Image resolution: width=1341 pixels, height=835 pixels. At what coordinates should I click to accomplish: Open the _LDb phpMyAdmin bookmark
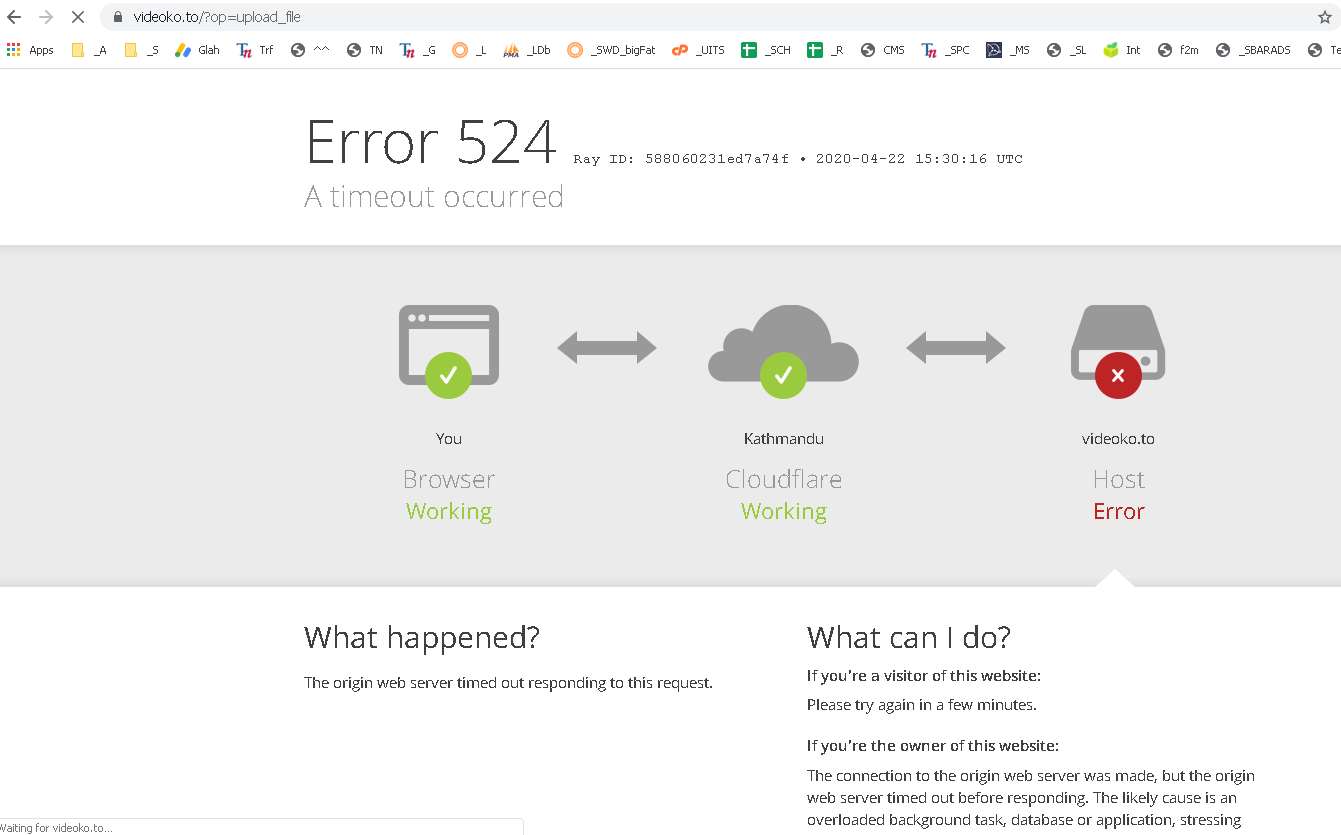pyautogui.click(x=527, y=50)
